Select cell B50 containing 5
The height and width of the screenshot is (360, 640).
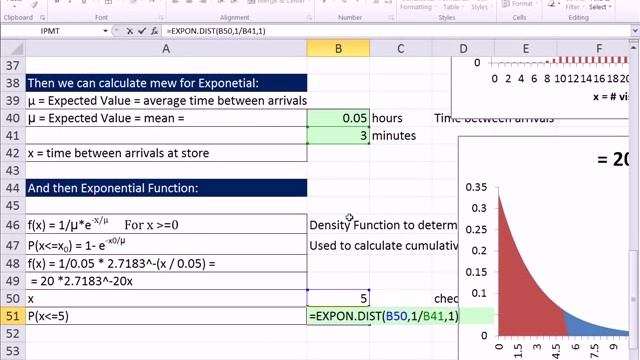pyautogui.click(x=338, y=299)
